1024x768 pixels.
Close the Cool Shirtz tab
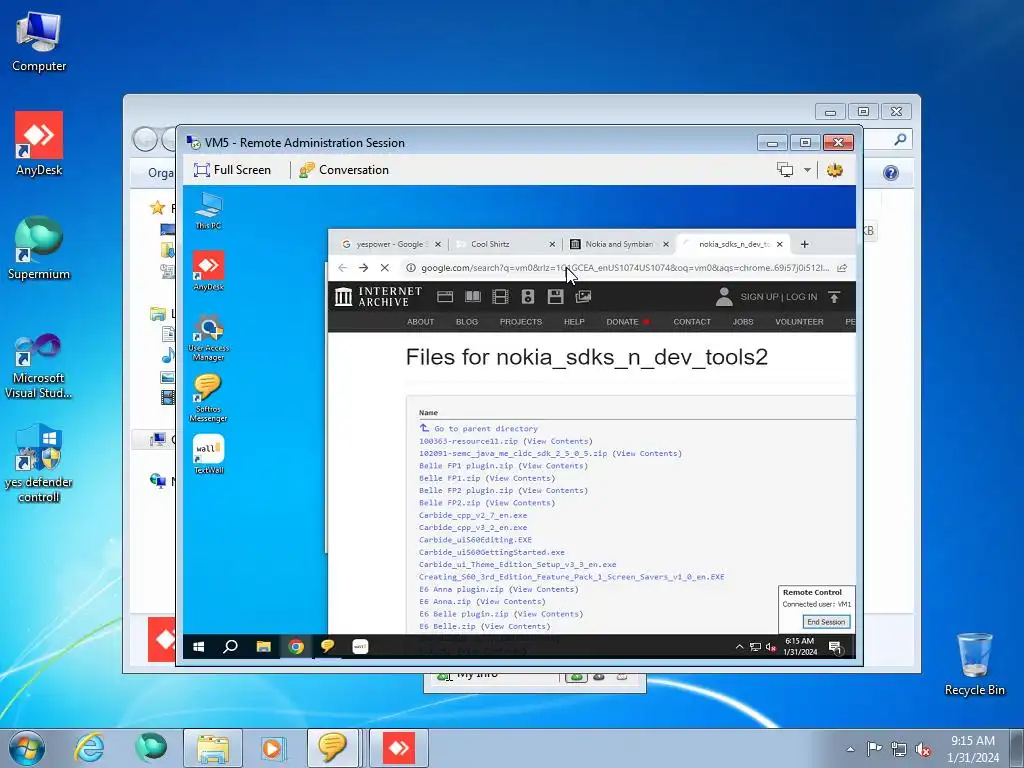pyautogui.click(x=552, y=244)
